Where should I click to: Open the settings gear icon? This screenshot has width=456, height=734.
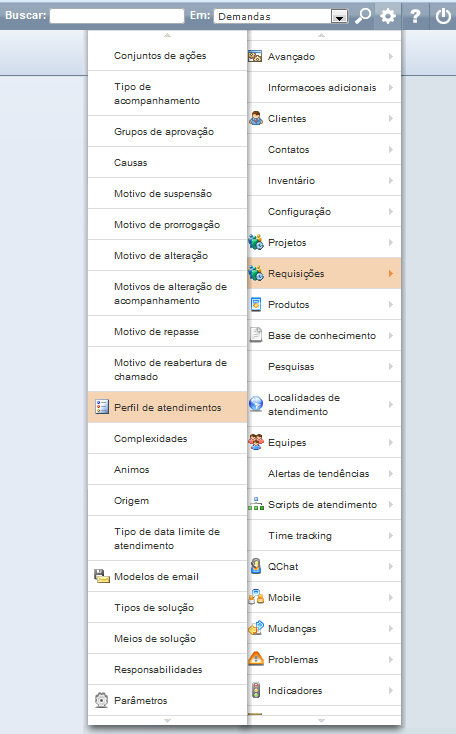[388, 16]
